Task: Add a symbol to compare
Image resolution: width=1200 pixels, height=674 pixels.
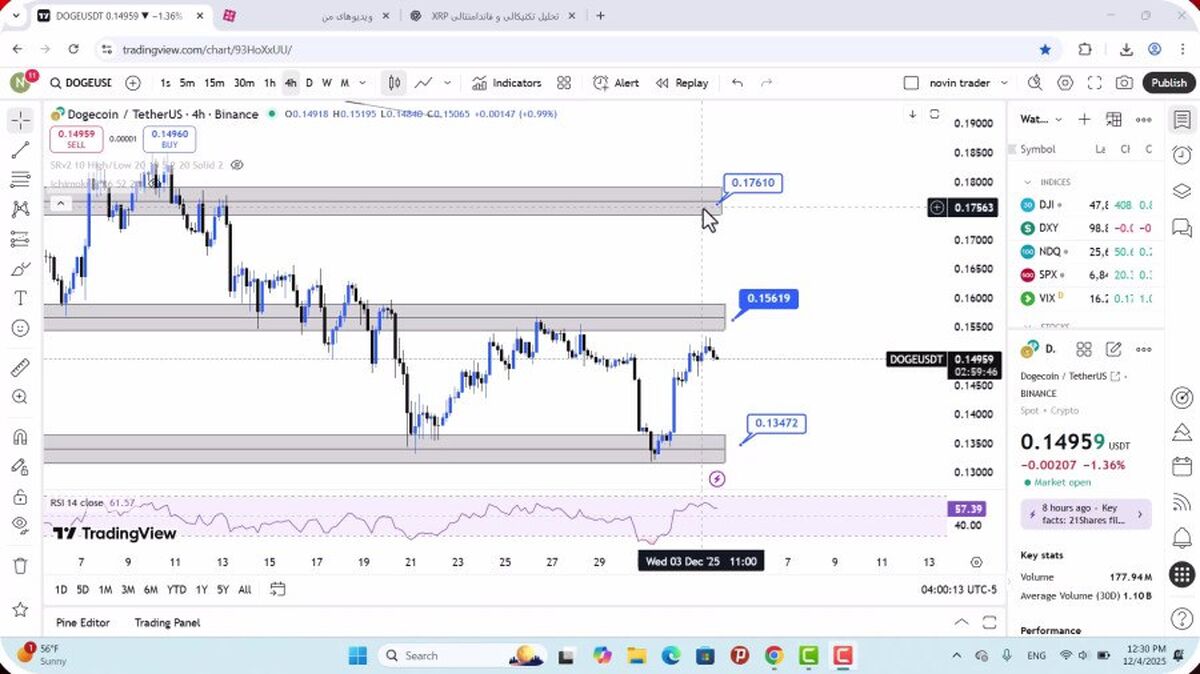Action: (x=133, y=83)
